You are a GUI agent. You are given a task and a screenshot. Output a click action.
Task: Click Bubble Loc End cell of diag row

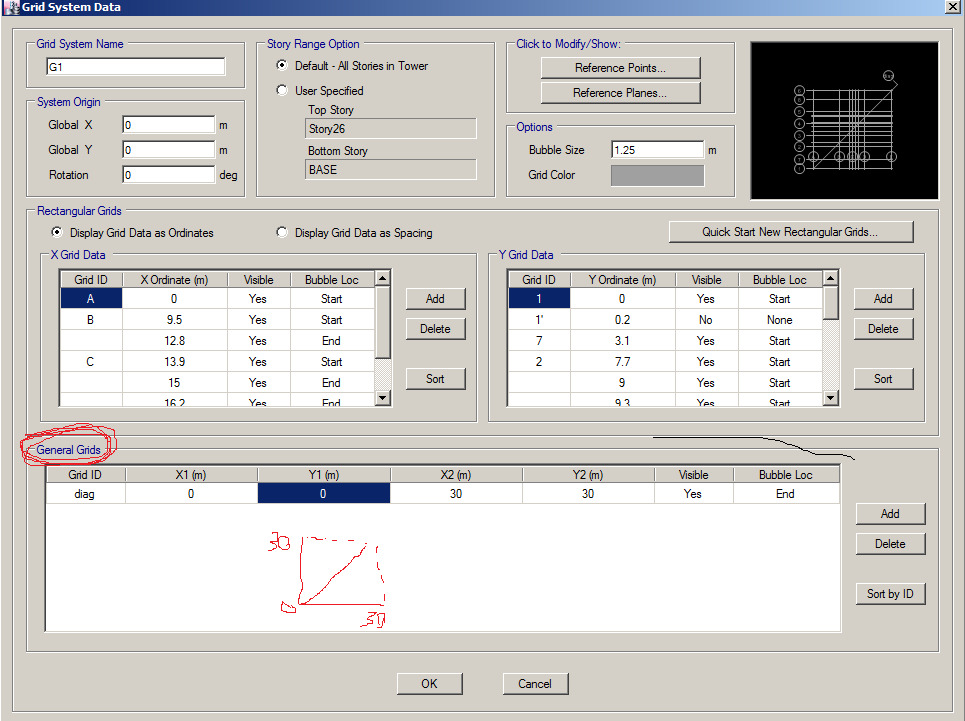point(786,494)
